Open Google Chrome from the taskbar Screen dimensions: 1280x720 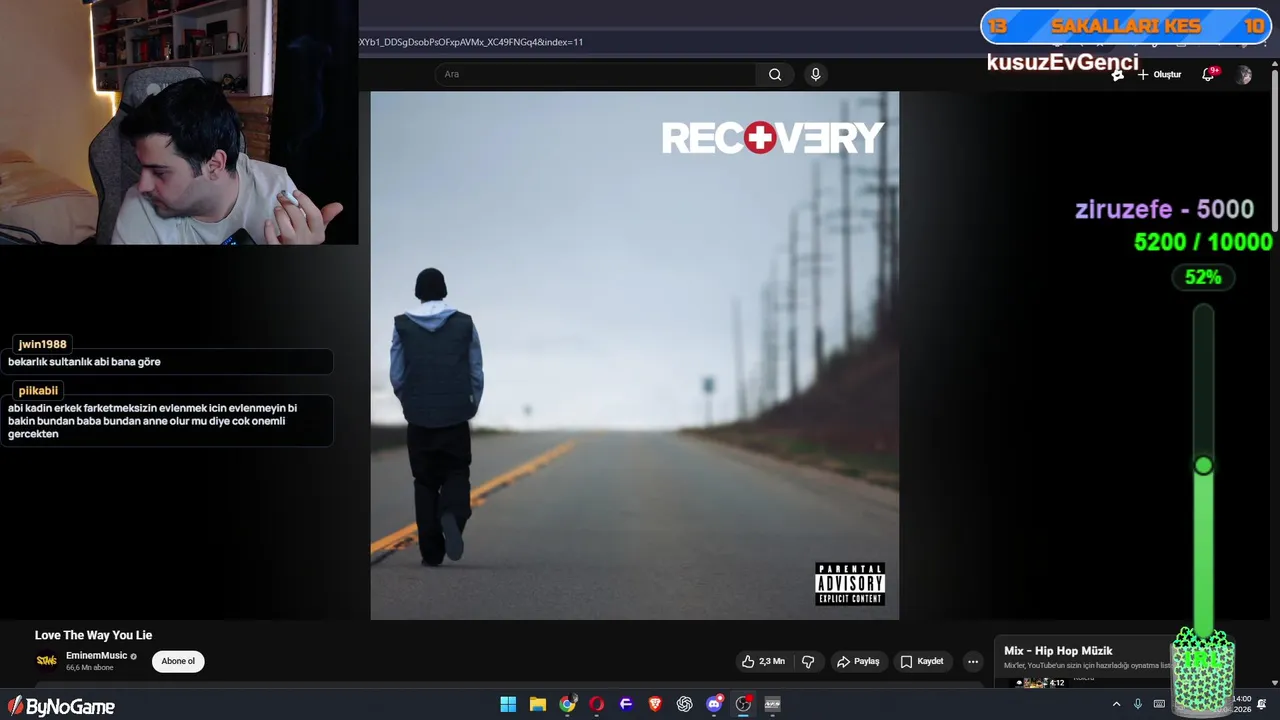point(567,704)
